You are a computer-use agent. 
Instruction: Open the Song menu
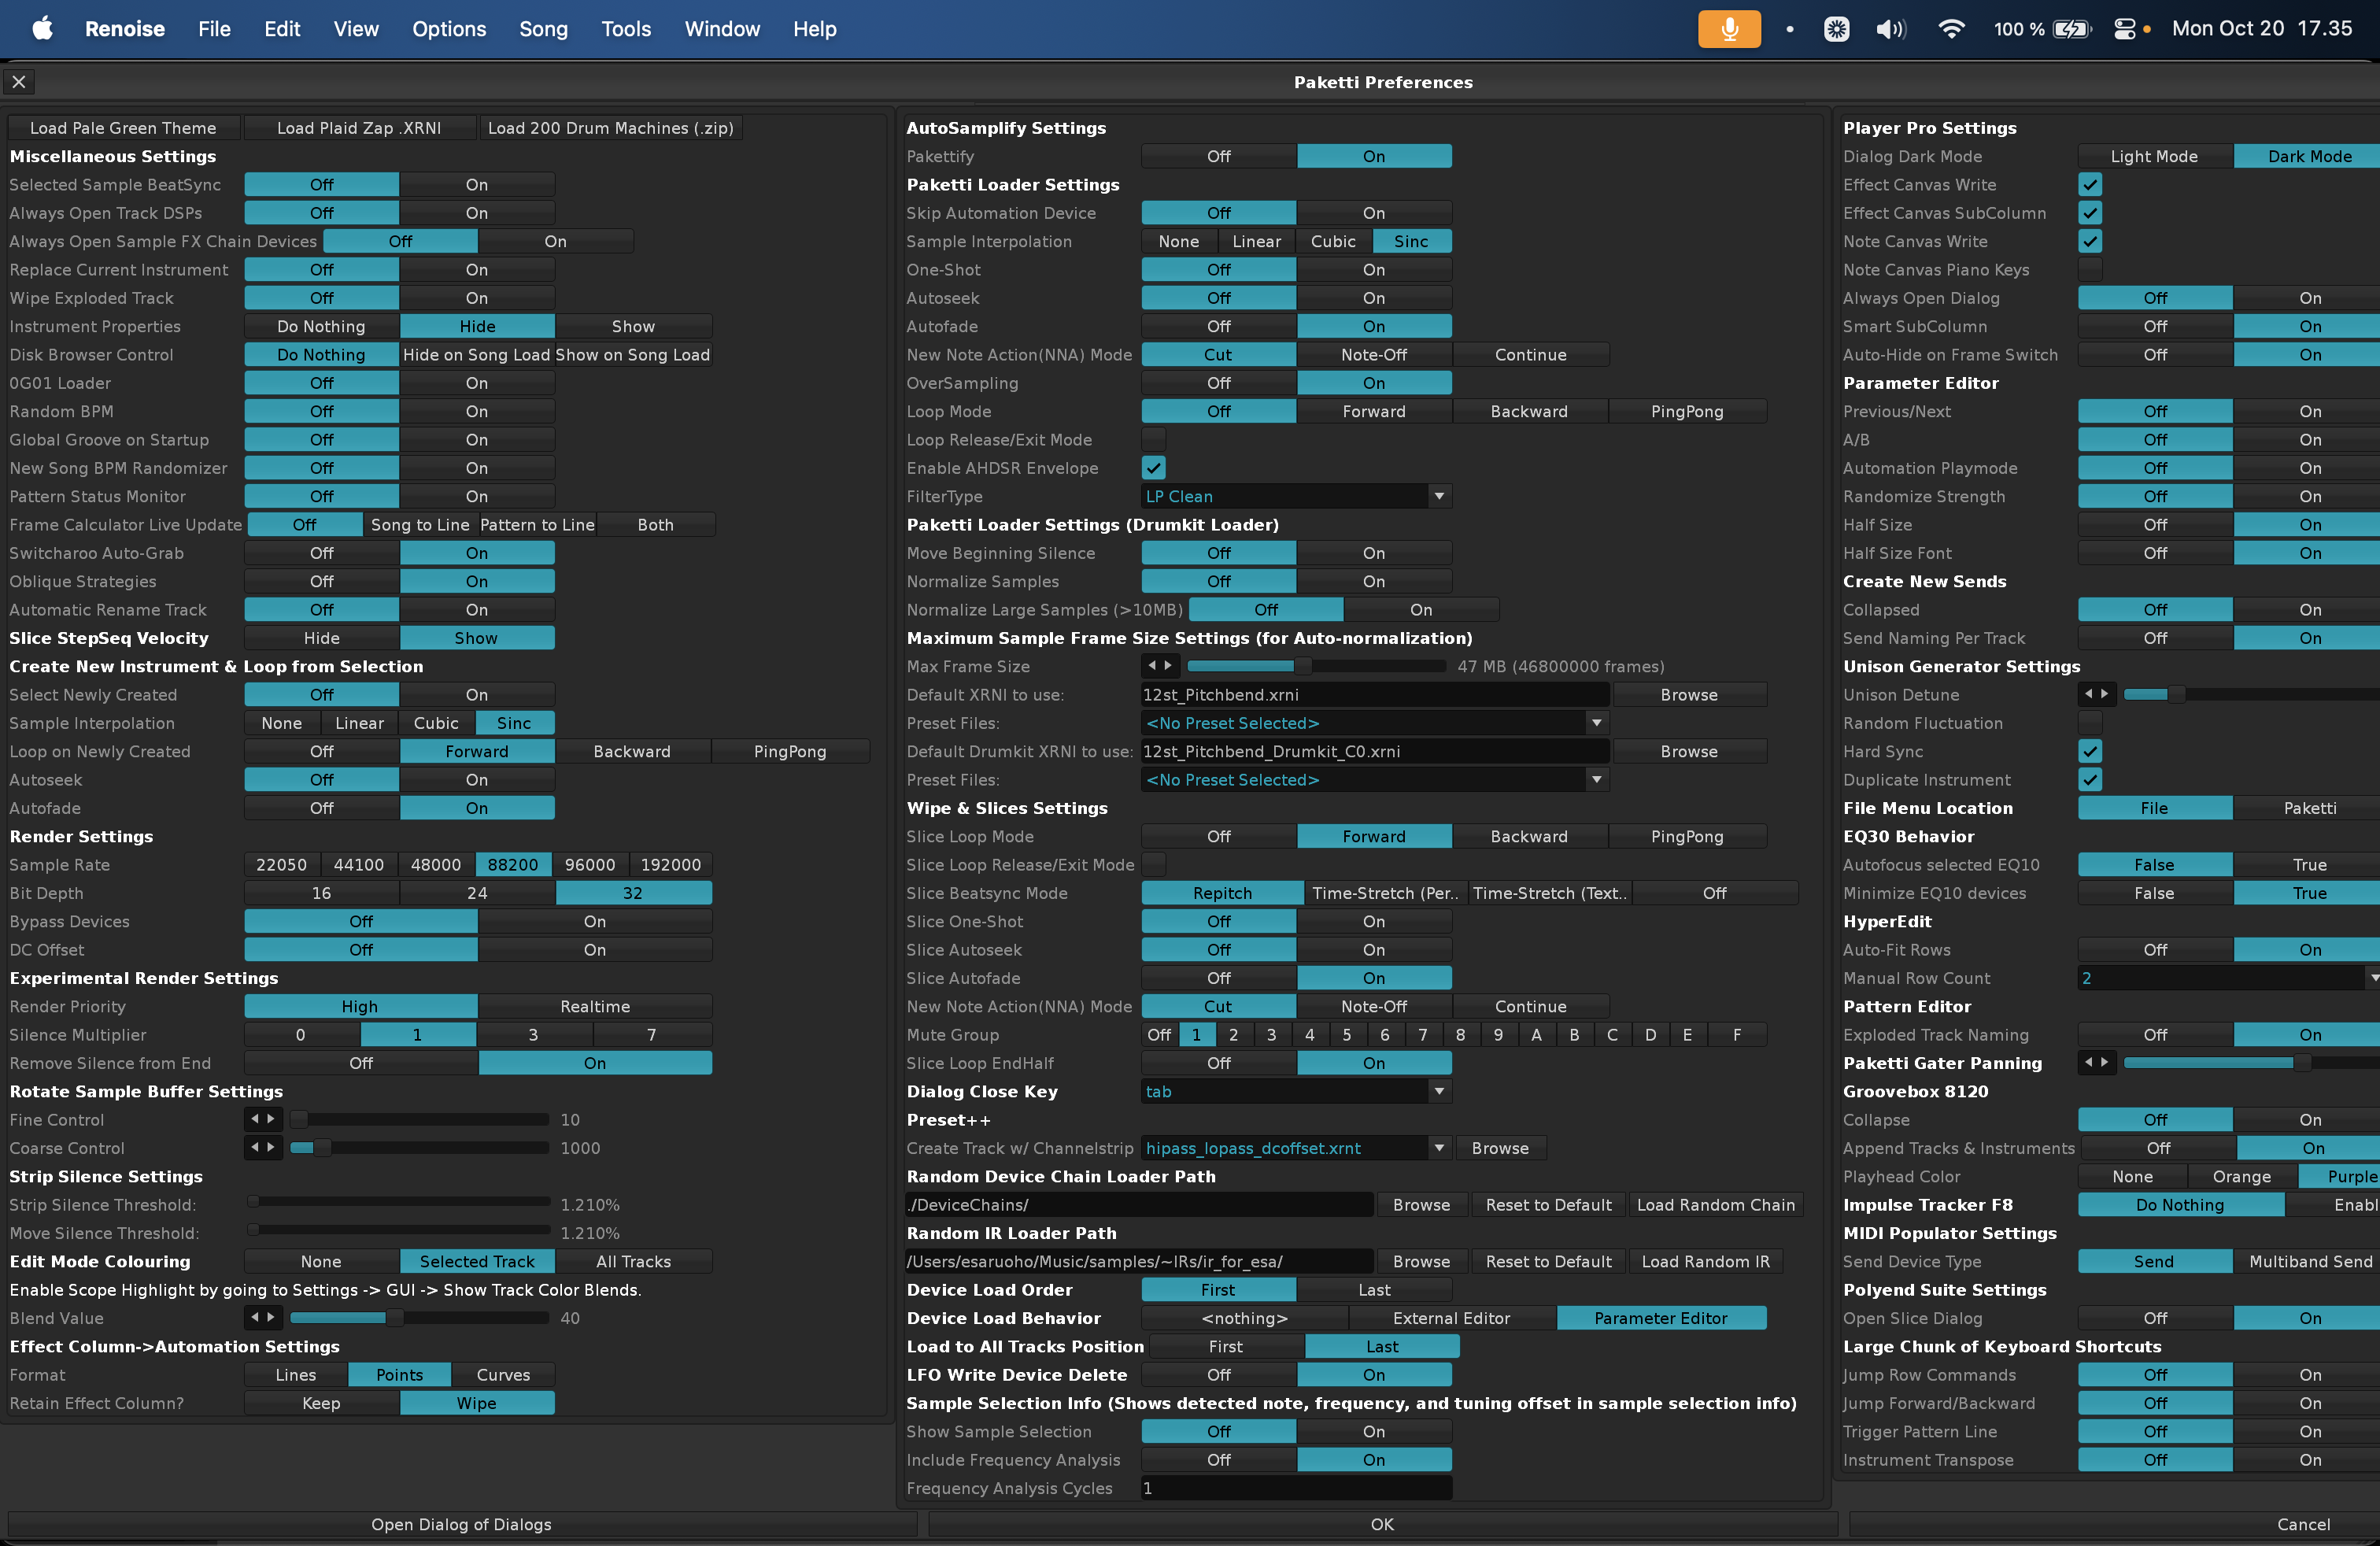coord(543,29)
